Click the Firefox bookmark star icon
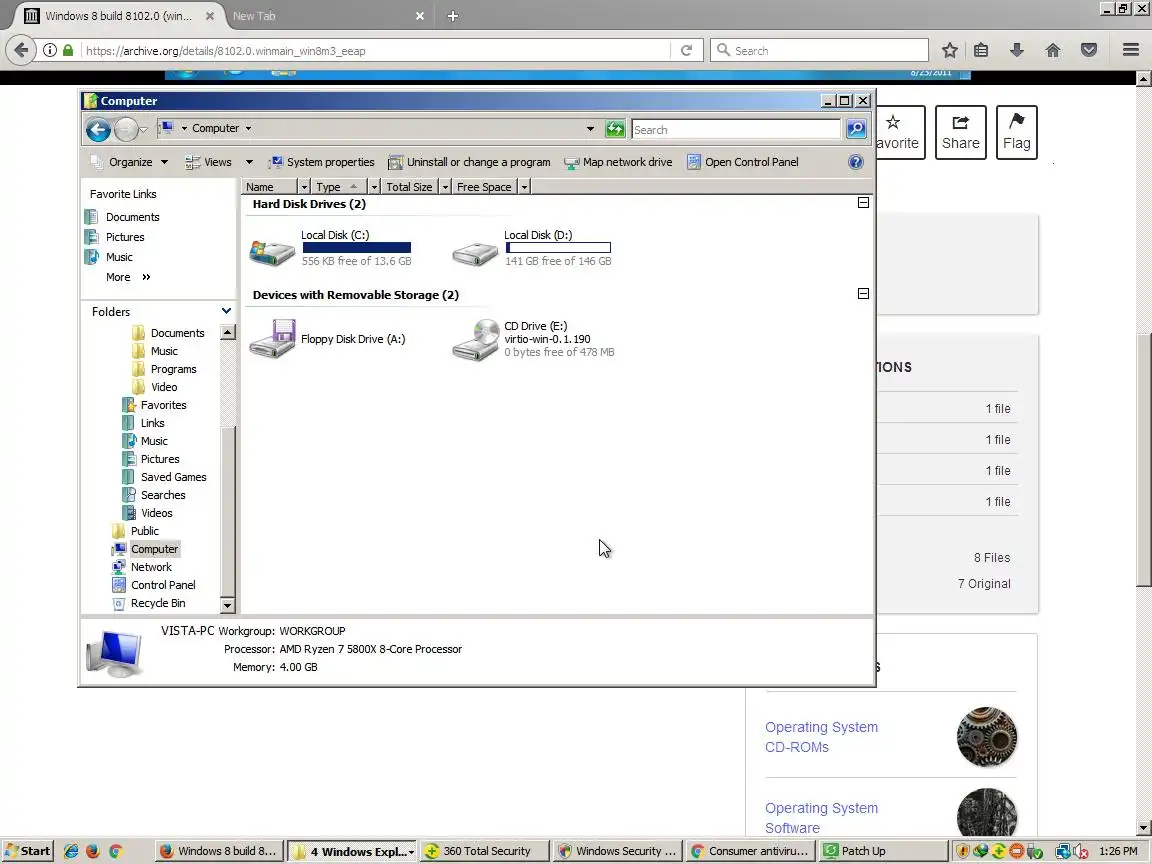The width and height of the screenshot is (1152, 864). tap(949, 50)
